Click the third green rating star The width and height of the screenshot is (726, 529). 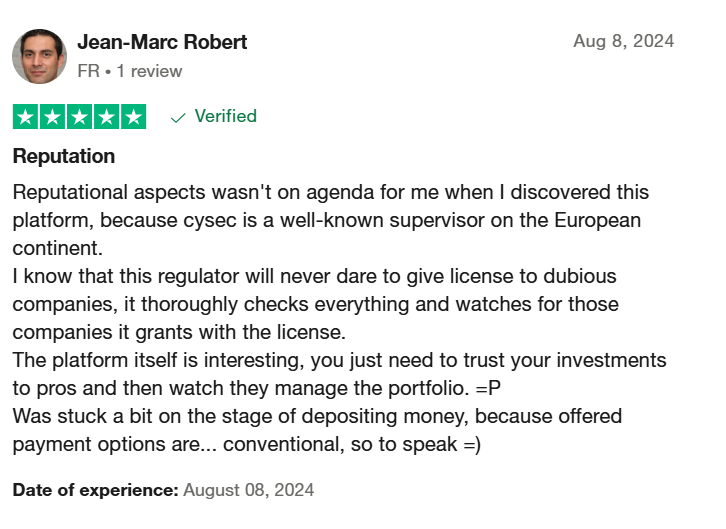coord(79,117)
